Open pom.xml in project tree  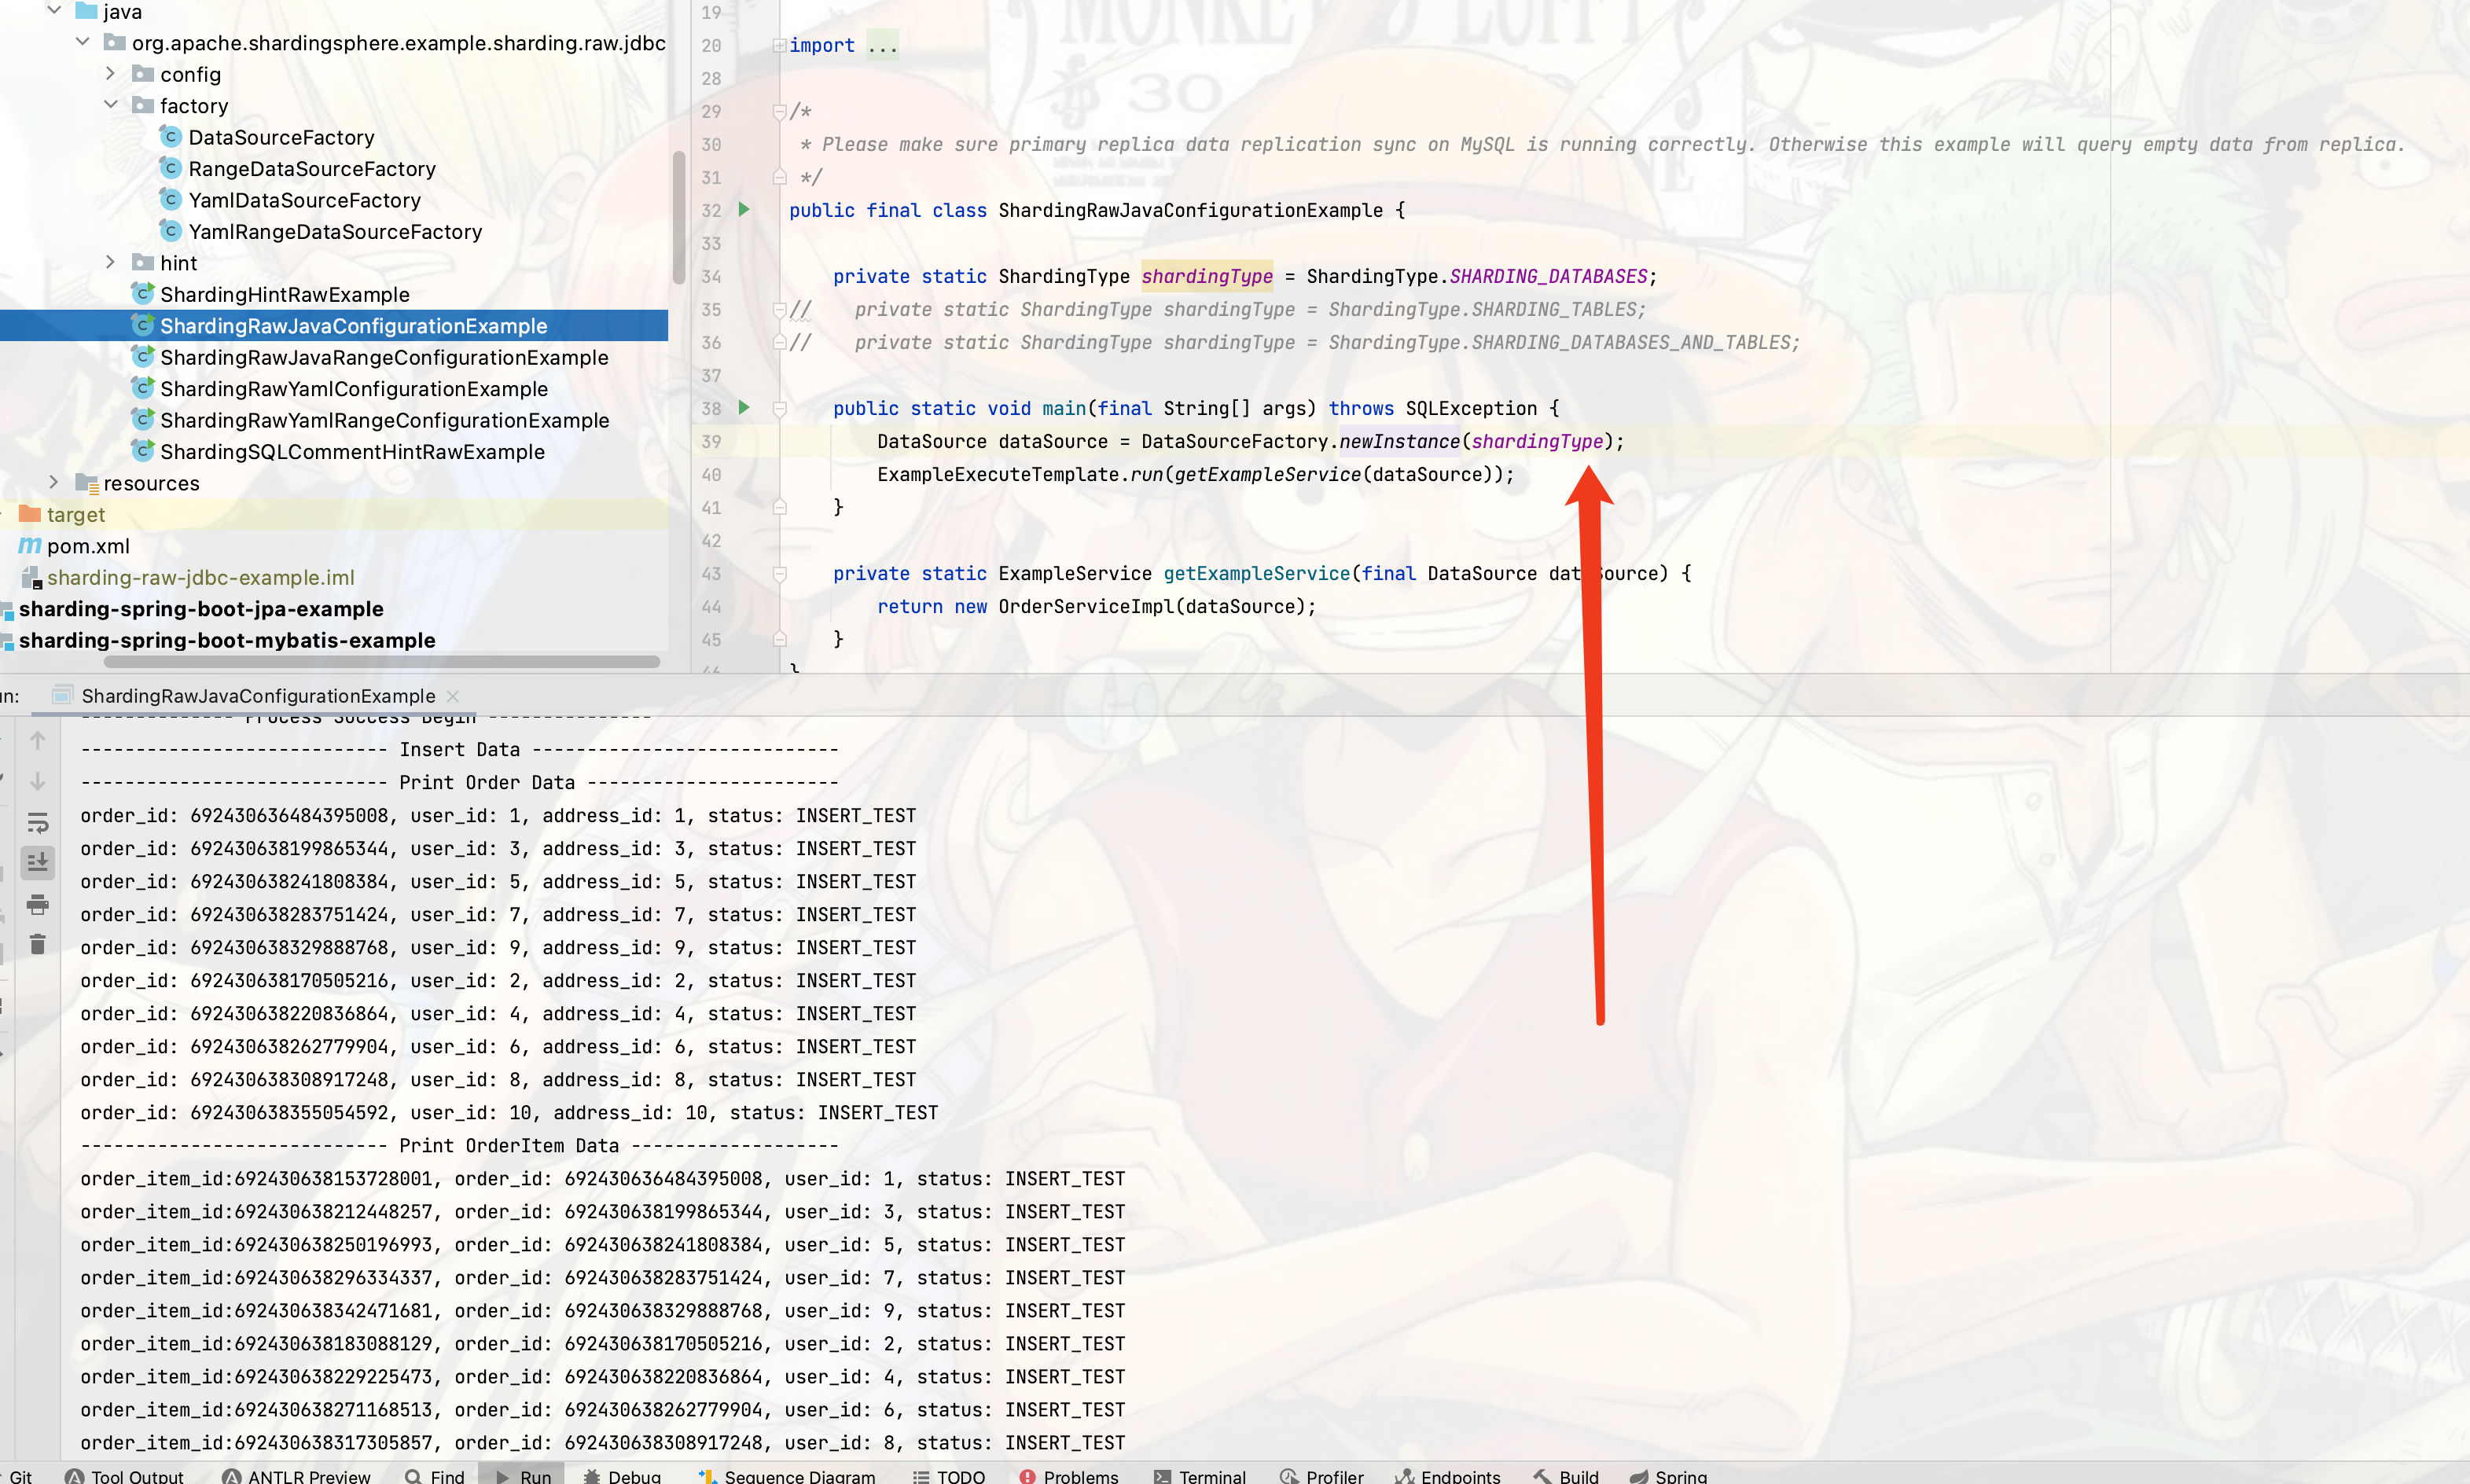coord(88,546)
